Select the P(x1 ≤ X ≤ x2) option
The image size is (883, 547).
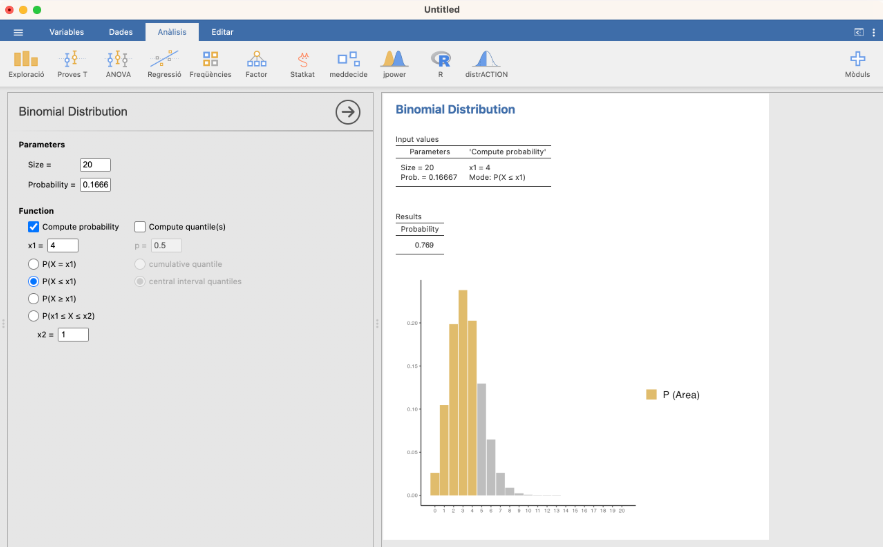click(34, 316)
